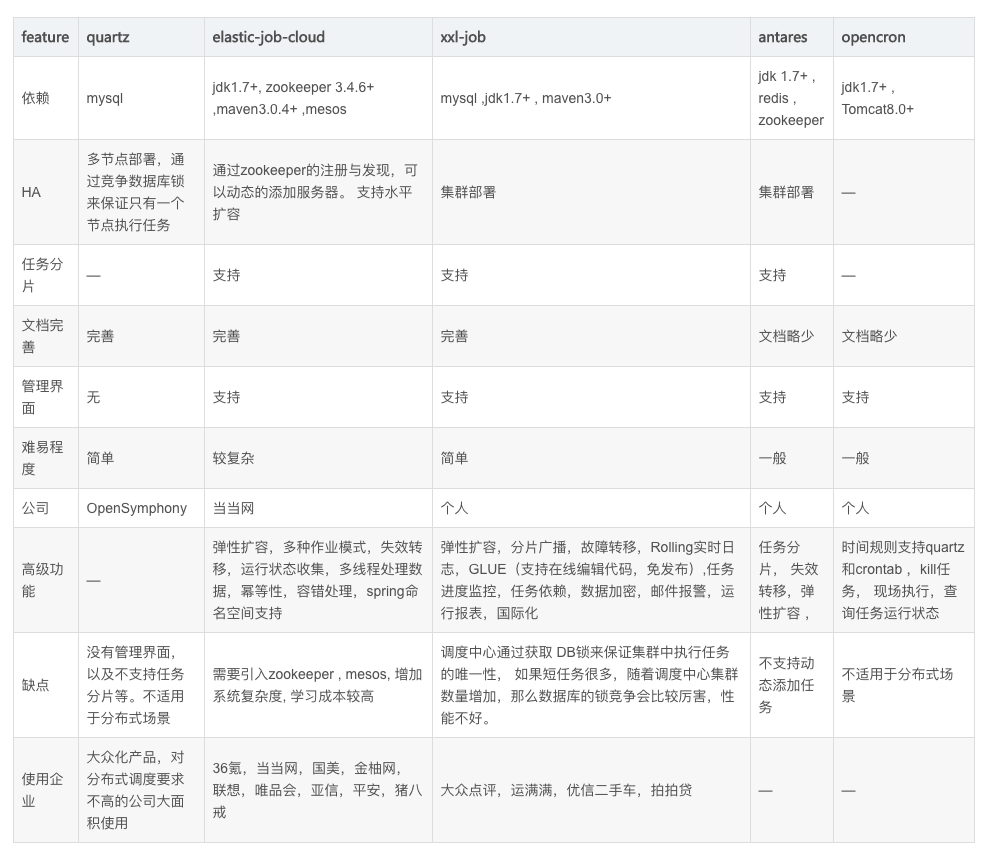Select 'mysql ,jdk1.7+ , maven3.0+' cell

coord(591,98)
